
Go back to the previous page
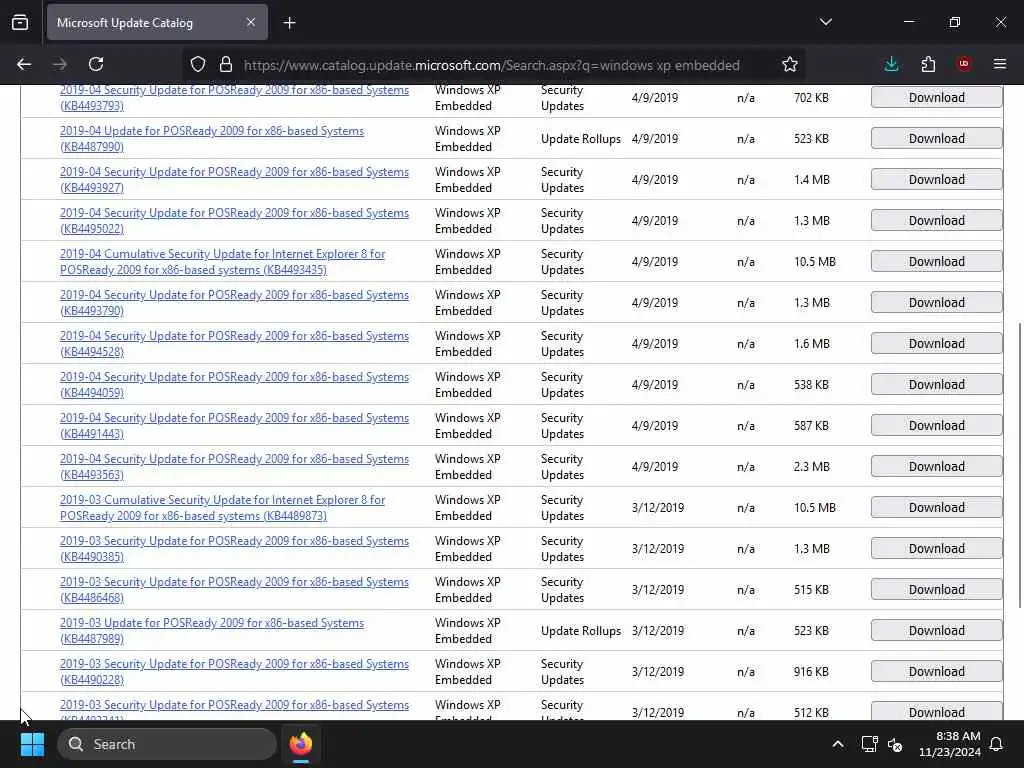[24, 64]
